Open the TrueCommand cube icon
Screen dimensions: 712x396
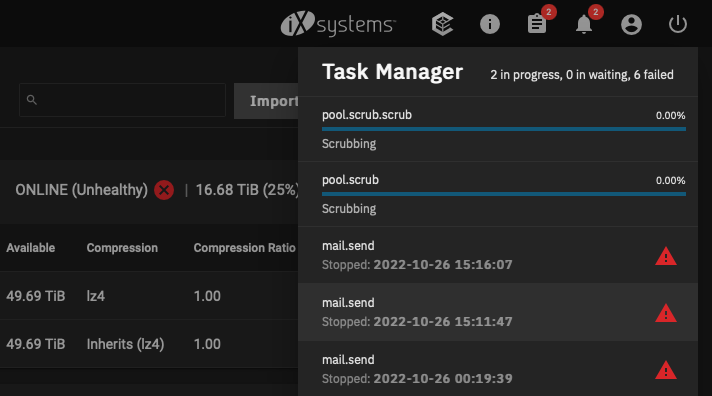[x=442, y=24]
